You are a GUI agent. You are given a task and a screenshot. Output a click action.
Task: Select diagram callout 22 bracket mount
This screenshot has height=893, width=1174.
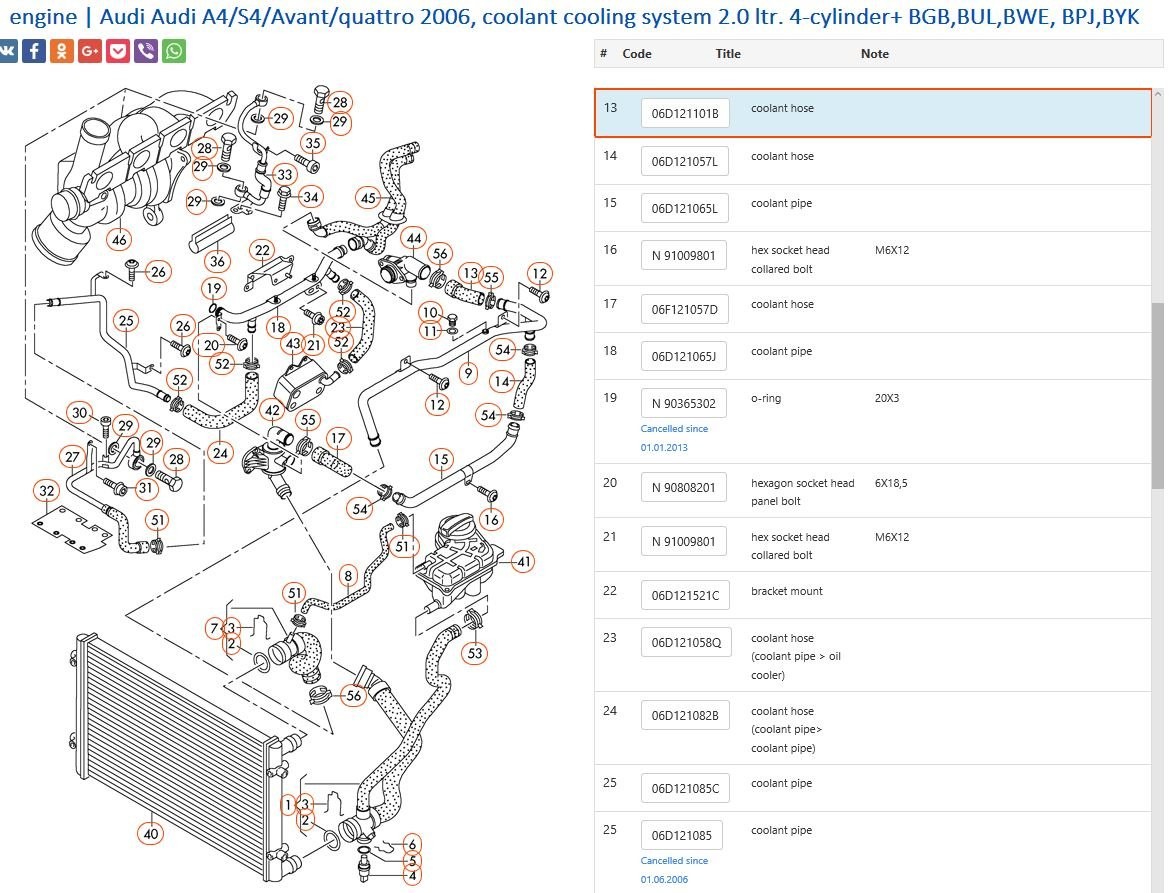point(262,250)
